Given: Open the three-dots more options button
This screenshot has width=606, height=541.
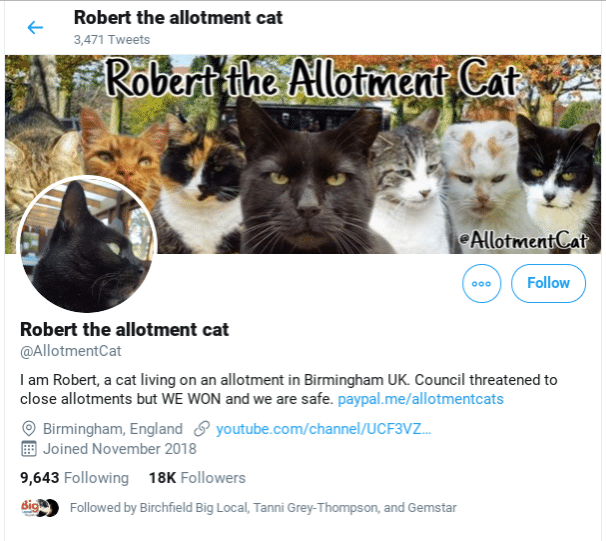Looking at the screenshot, I should click(481, 283).
